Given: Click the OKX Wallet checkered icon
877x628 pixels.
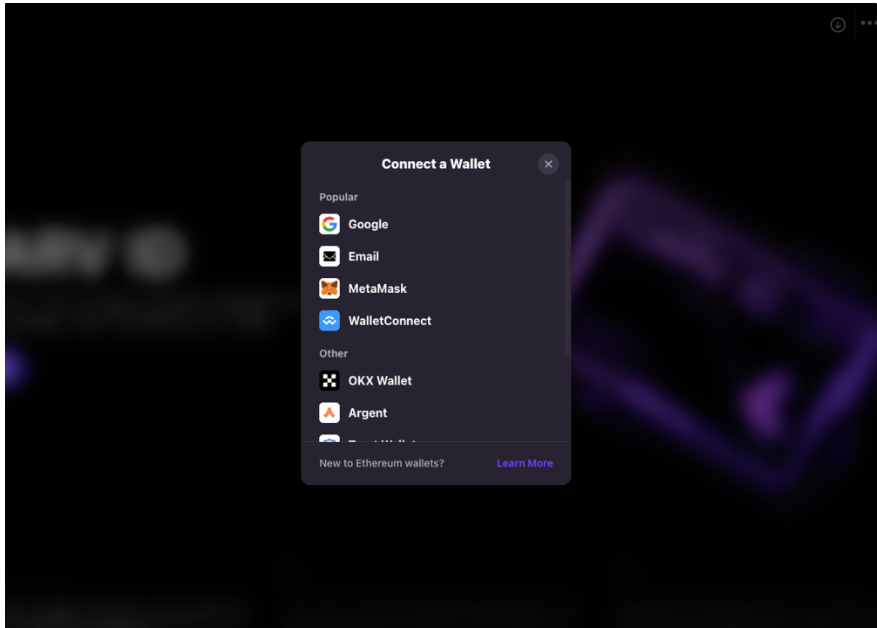Looking at the screenshot, I should 329,381.
